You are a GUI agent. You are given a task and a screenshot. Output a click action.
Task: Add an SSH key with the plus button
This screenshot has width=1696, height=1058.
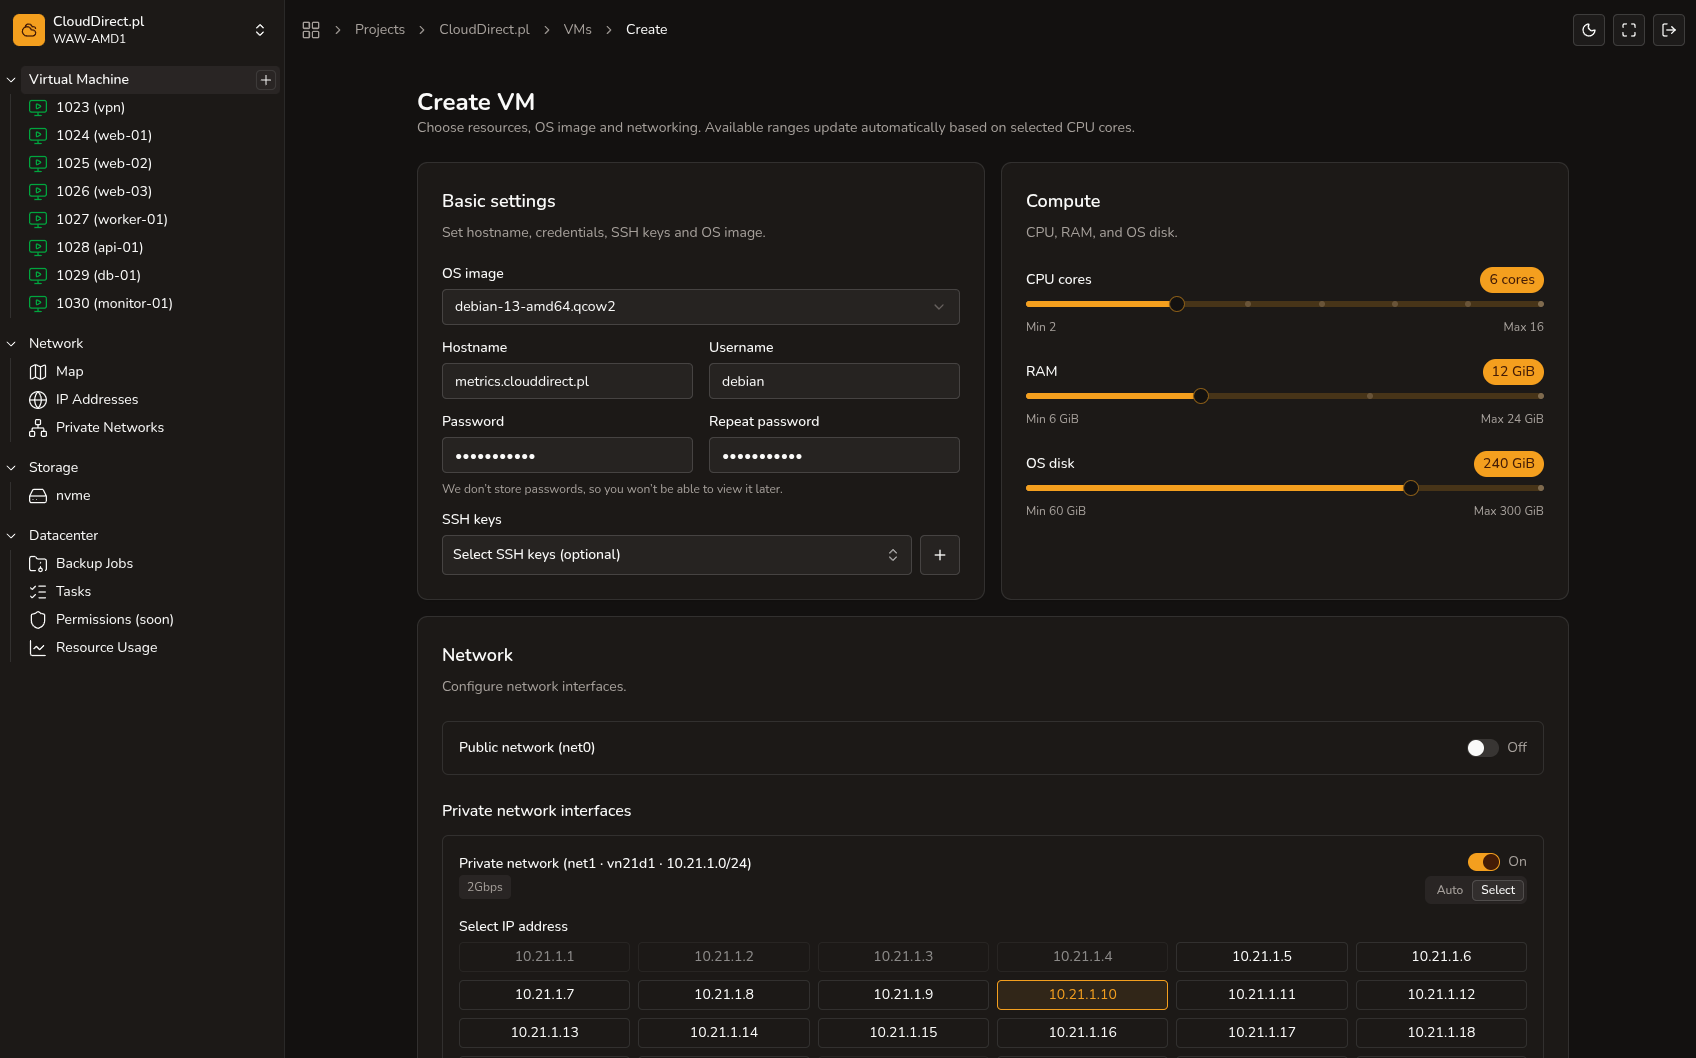click(x=939, y=554)
